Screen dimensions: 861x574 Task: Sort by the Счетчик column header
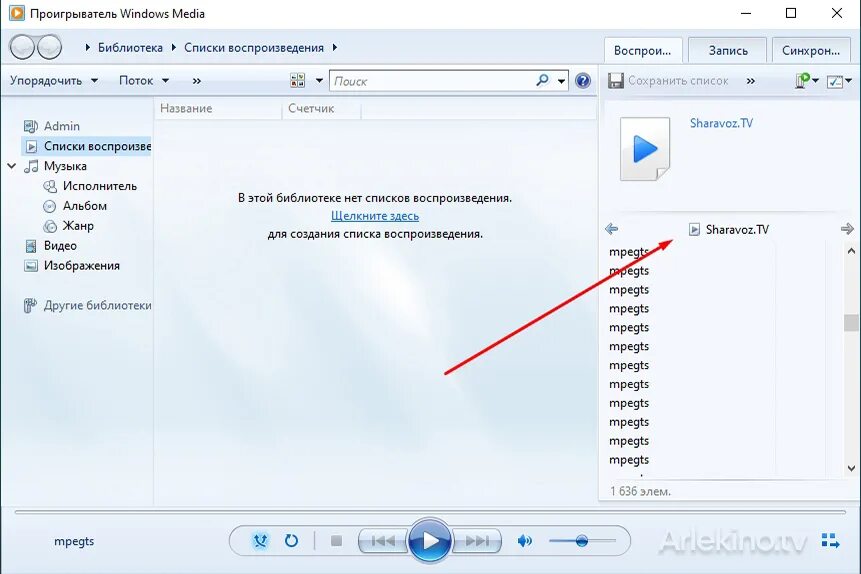(322, 108)
